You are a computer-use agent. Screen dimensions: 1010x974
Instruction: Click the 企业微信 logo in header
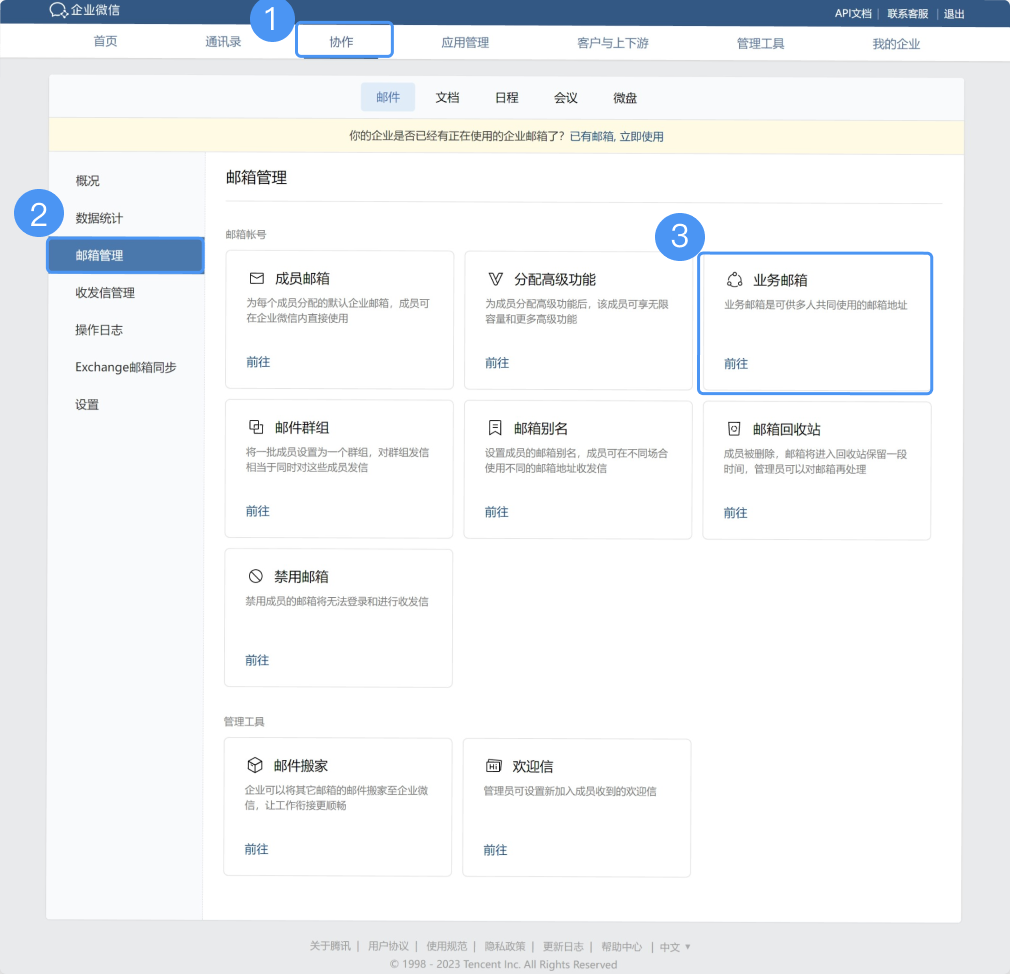point(84,11)
